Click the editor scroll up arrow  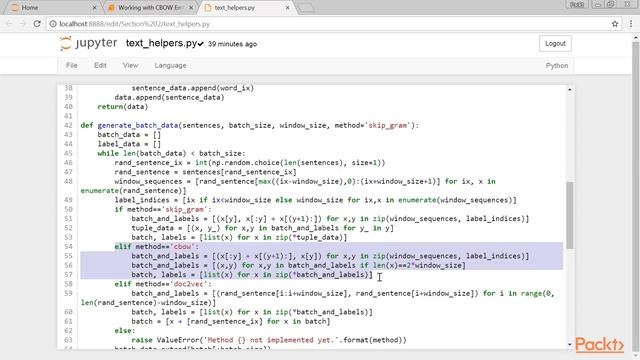pyautogui.click(x=570, y=90)
